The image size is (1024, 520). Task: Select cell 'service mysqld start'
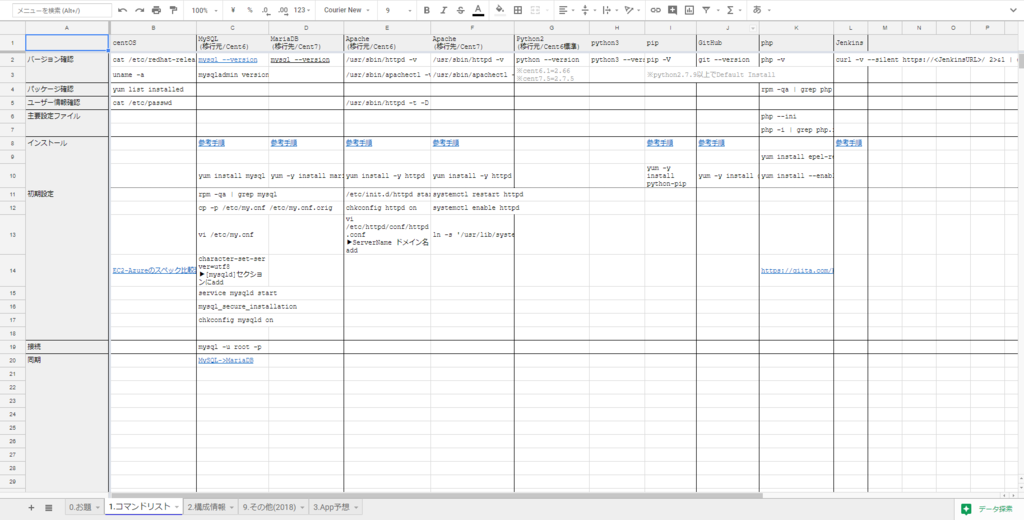point(232,293)
